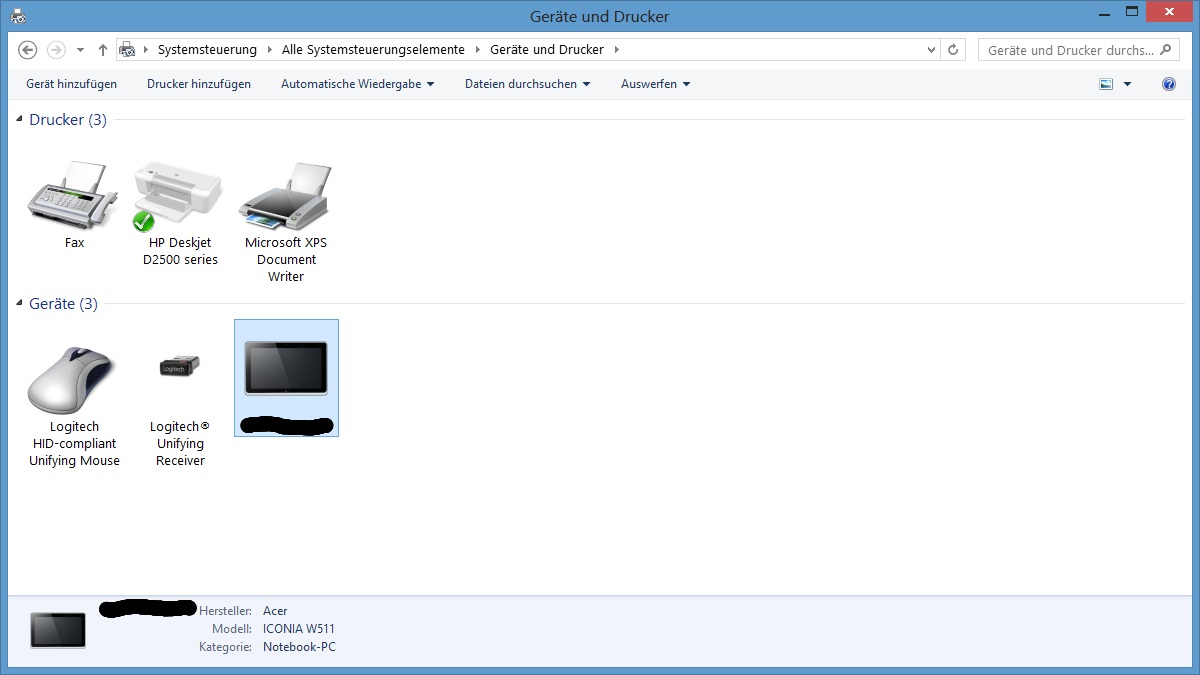Open the Auswerfen dropdown menu
Viewport: 1200px width, 675px height.
click(656, 84)
